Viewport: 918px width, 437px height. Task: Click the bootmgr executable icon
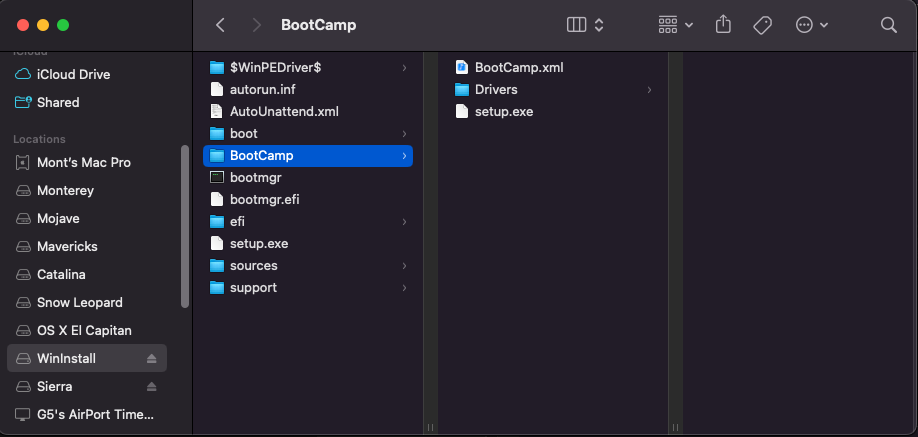[x=217, y=177]
